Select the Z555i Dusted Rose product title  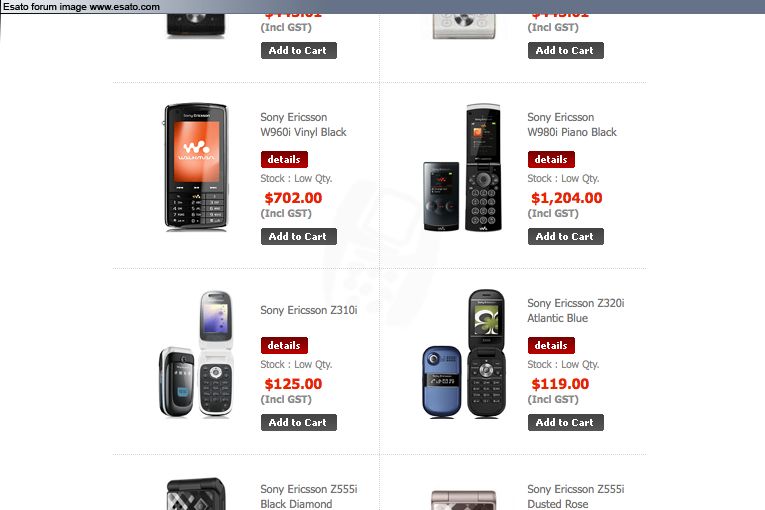click(576, 496)
